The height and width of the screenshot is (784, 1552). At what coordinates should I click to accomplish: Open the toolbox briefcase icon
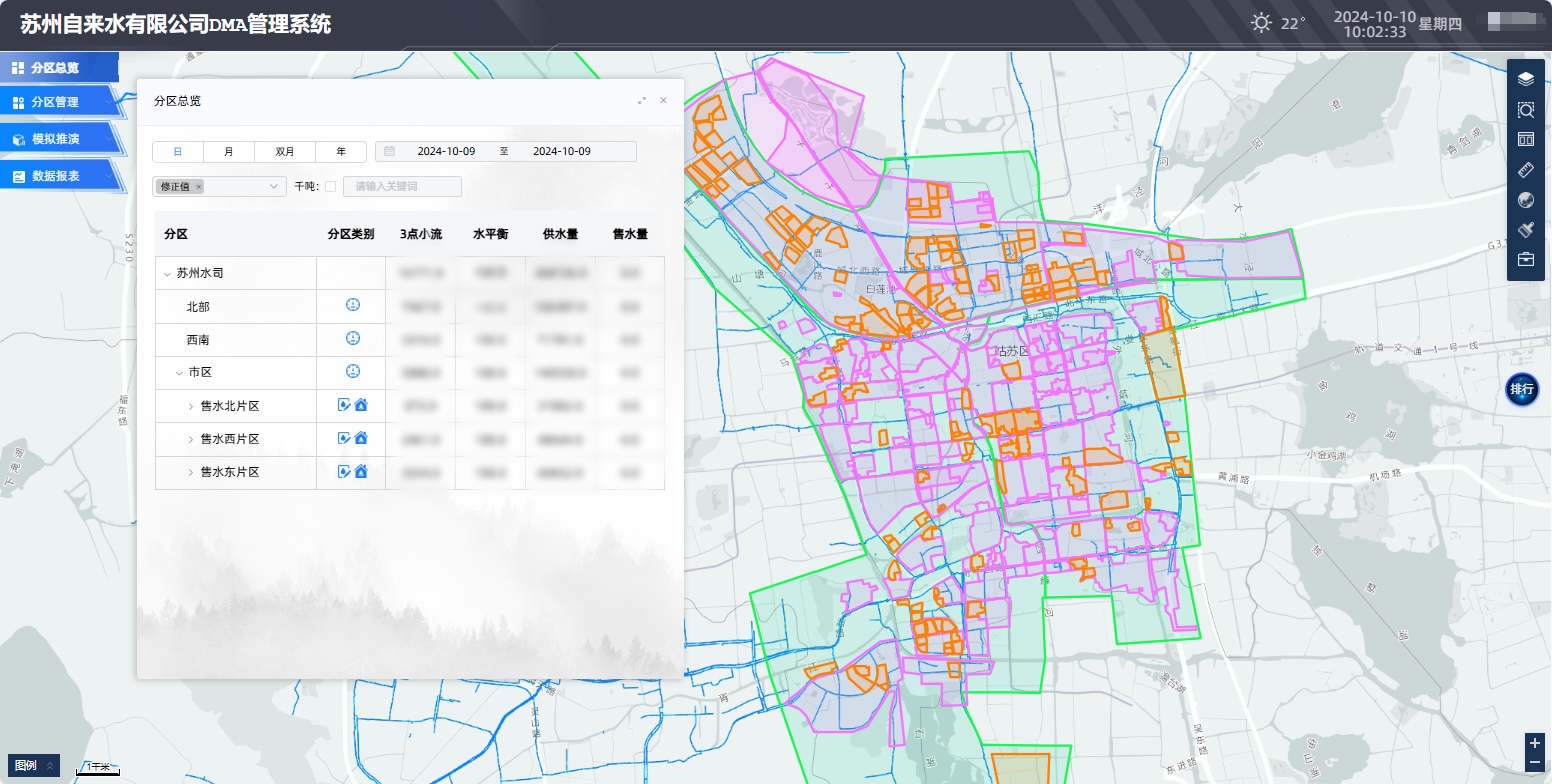1525,260
